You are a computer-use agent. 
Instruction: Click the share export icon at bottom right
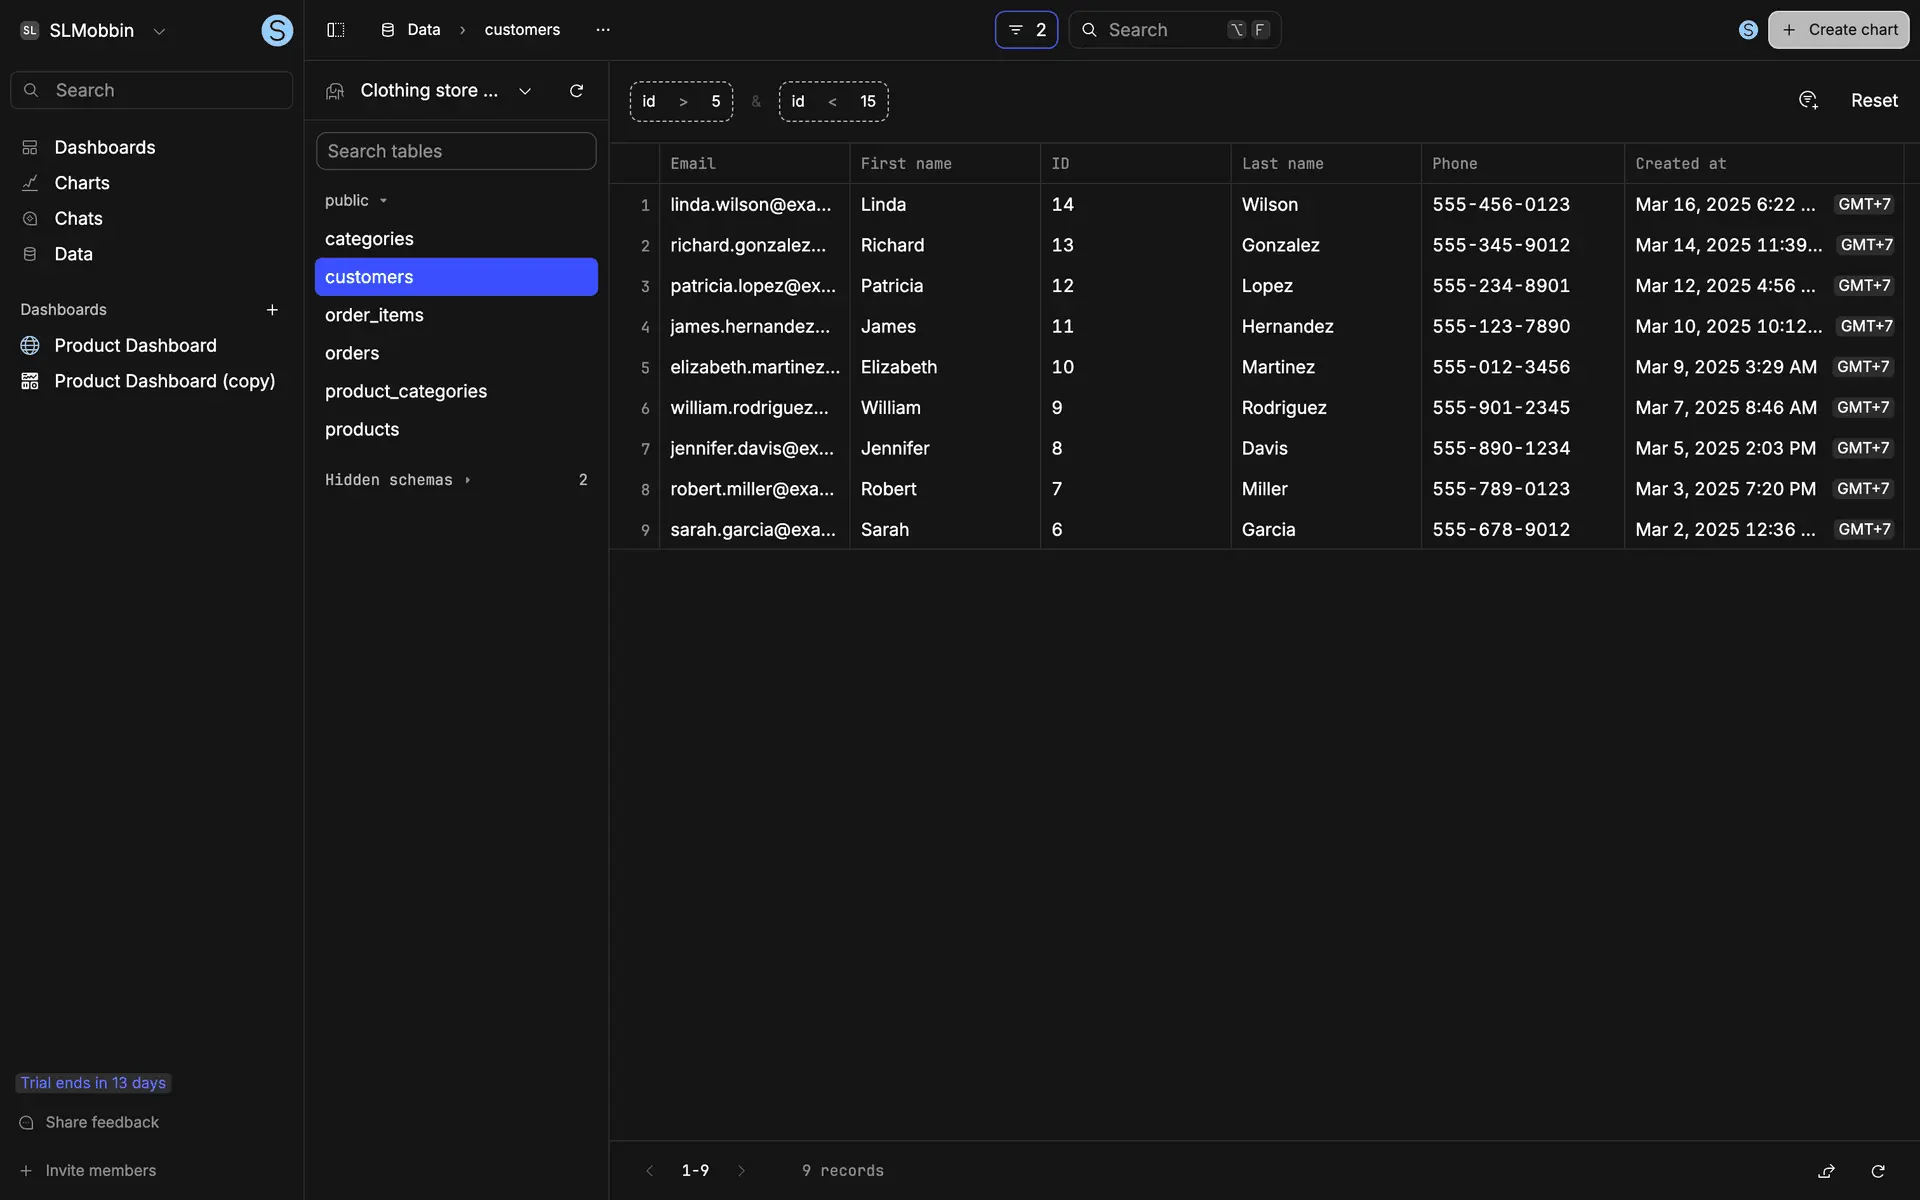click(x=1826, y=1171)
